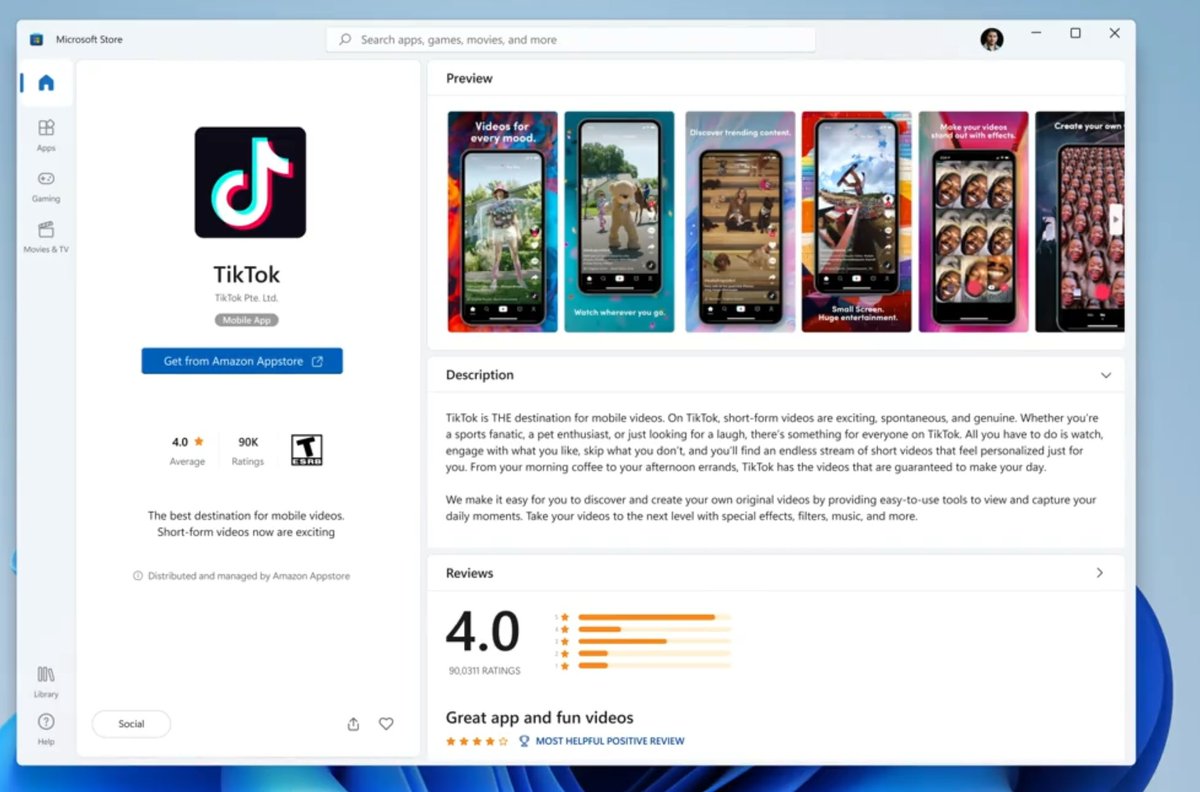Open the Library
1200x792 pixels.
point(46,681)
